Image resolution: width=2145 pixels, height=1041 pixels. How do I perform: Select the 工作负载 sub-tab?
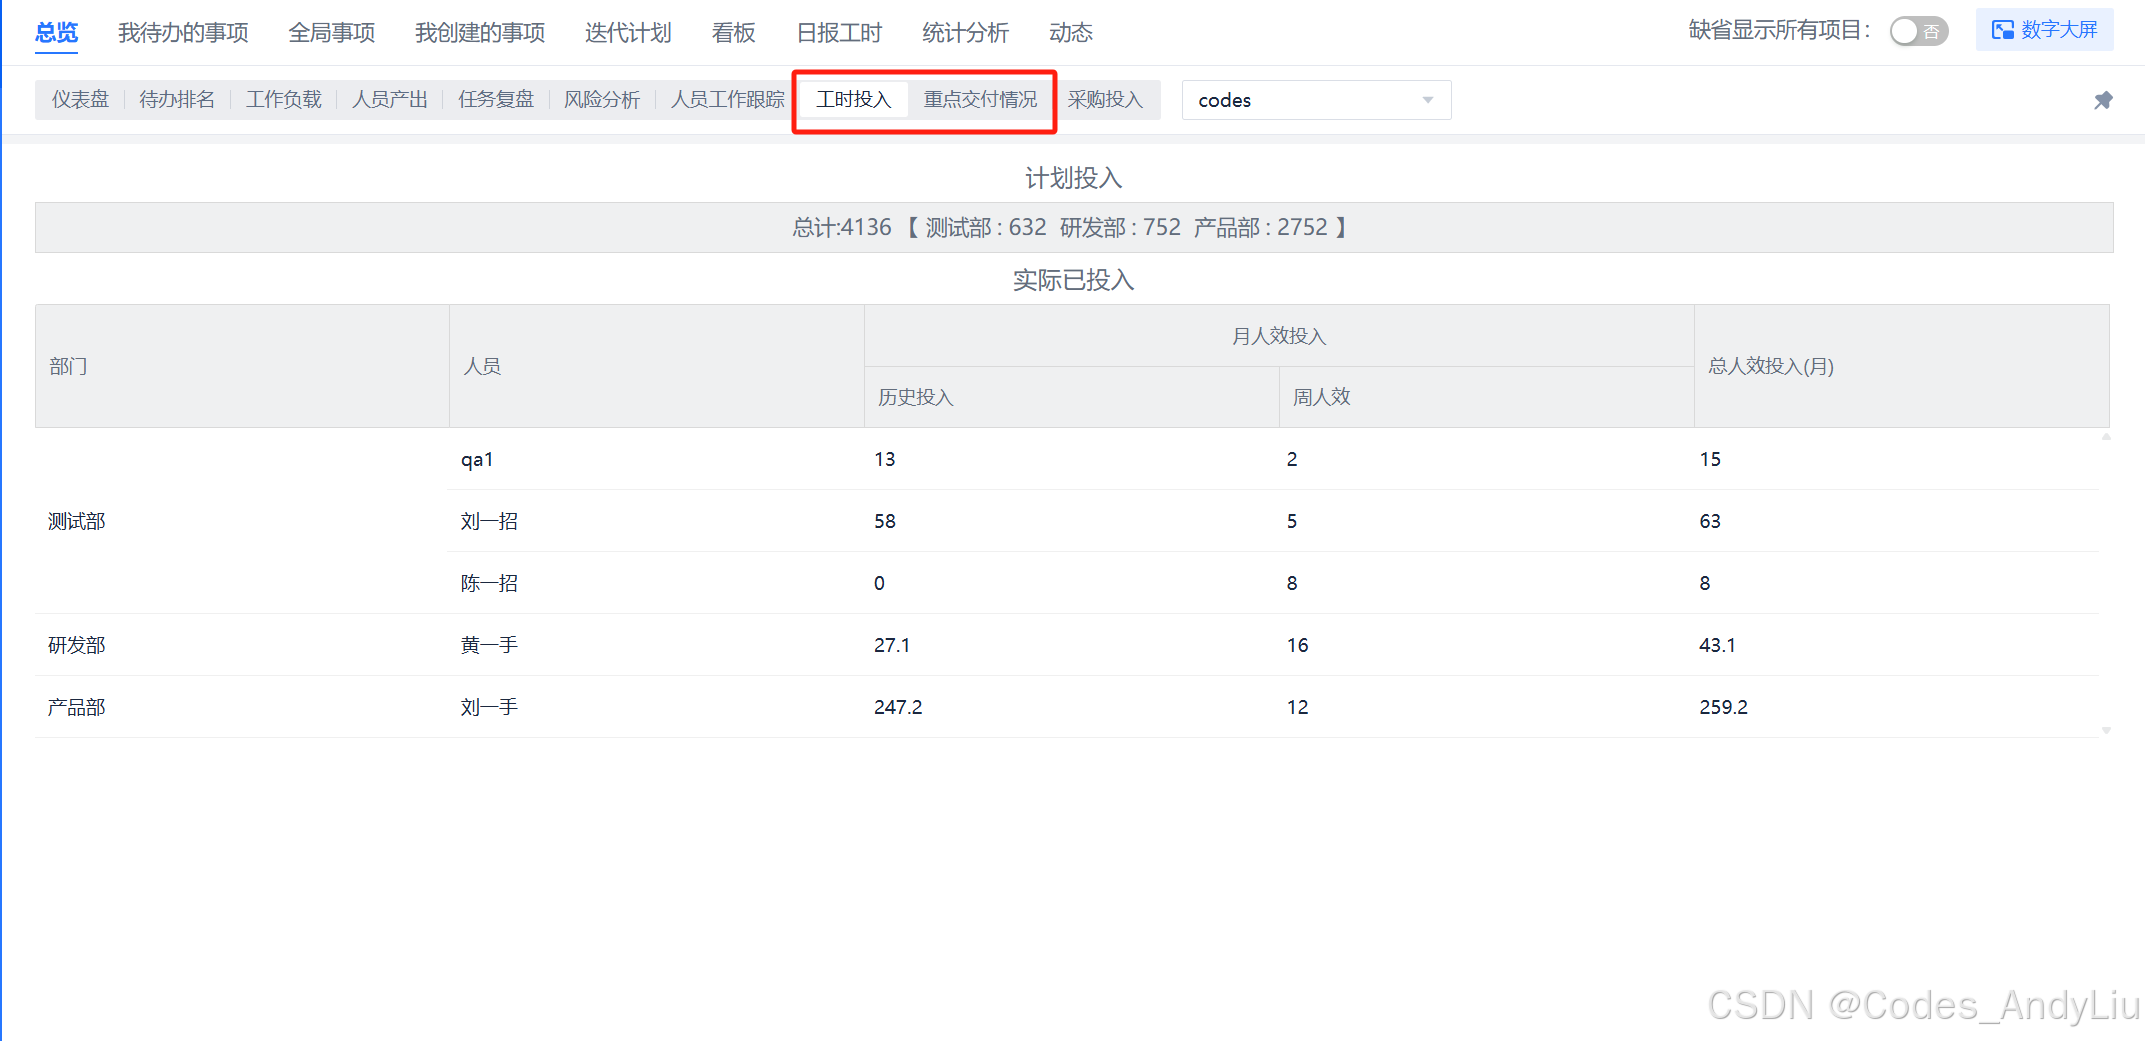point(284,100)
